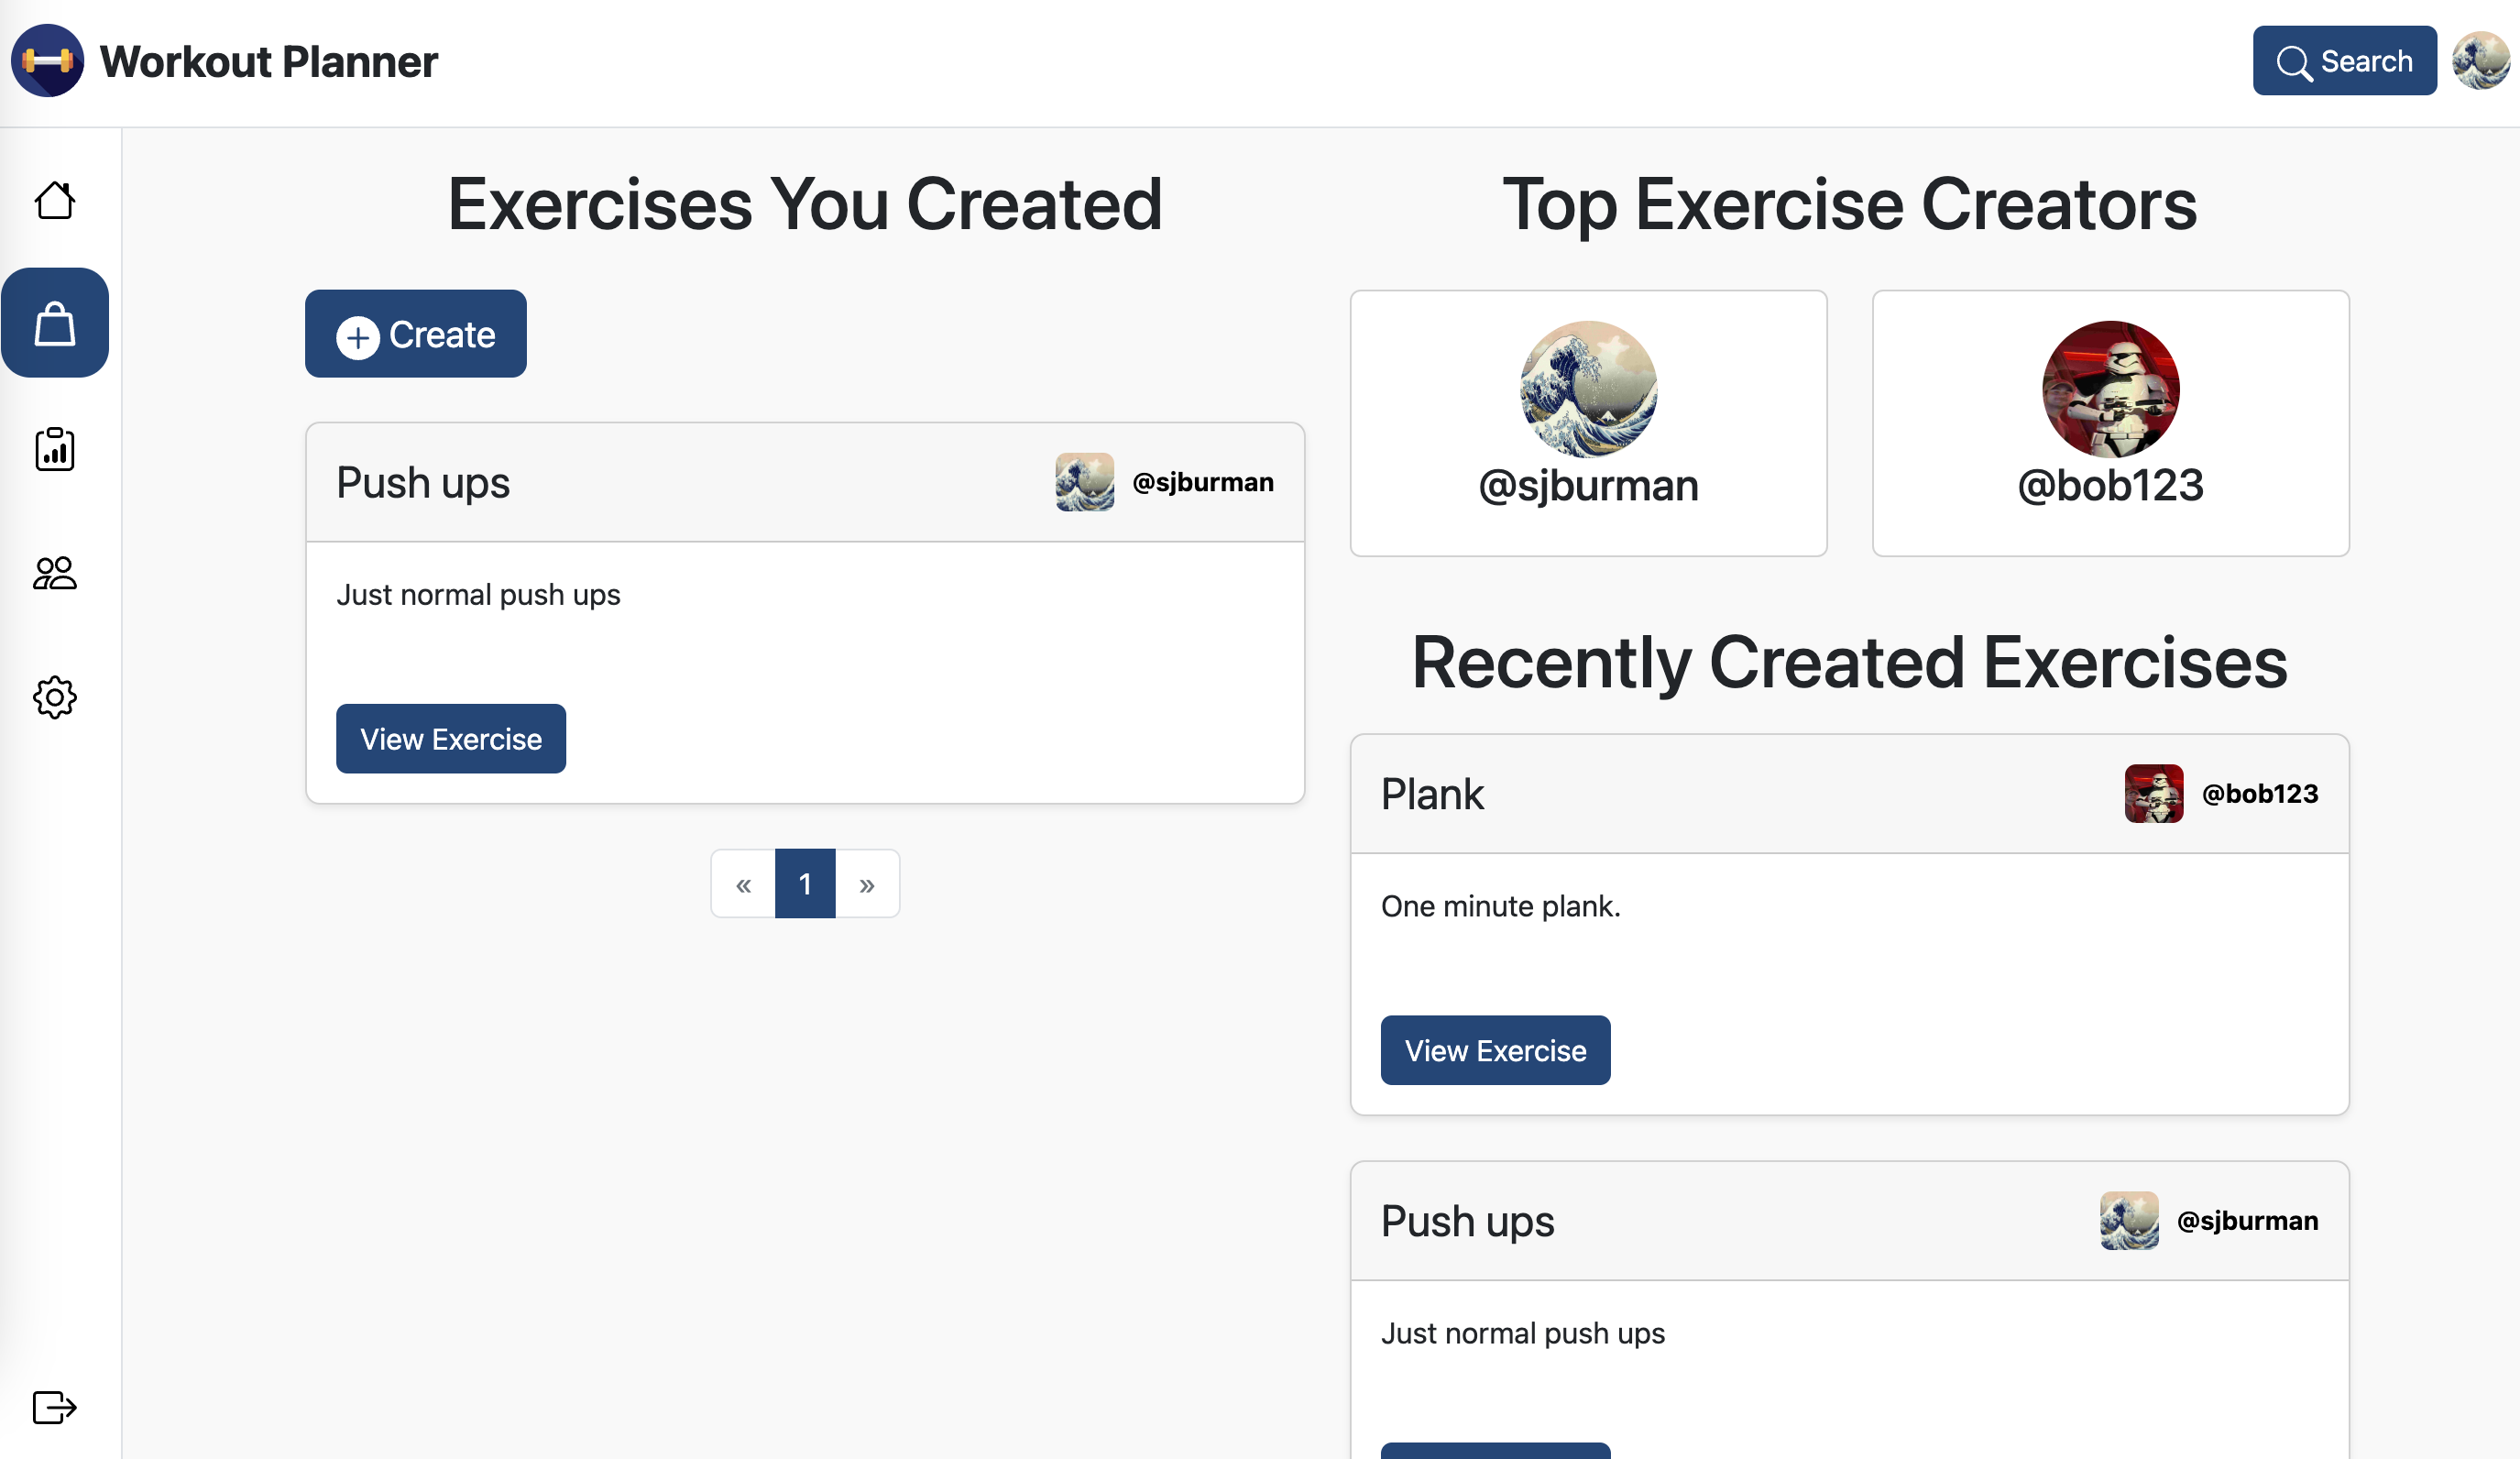Click the Search button
The width and height of the screenshot is (2520, 1459).
(x=2344, y=61)
